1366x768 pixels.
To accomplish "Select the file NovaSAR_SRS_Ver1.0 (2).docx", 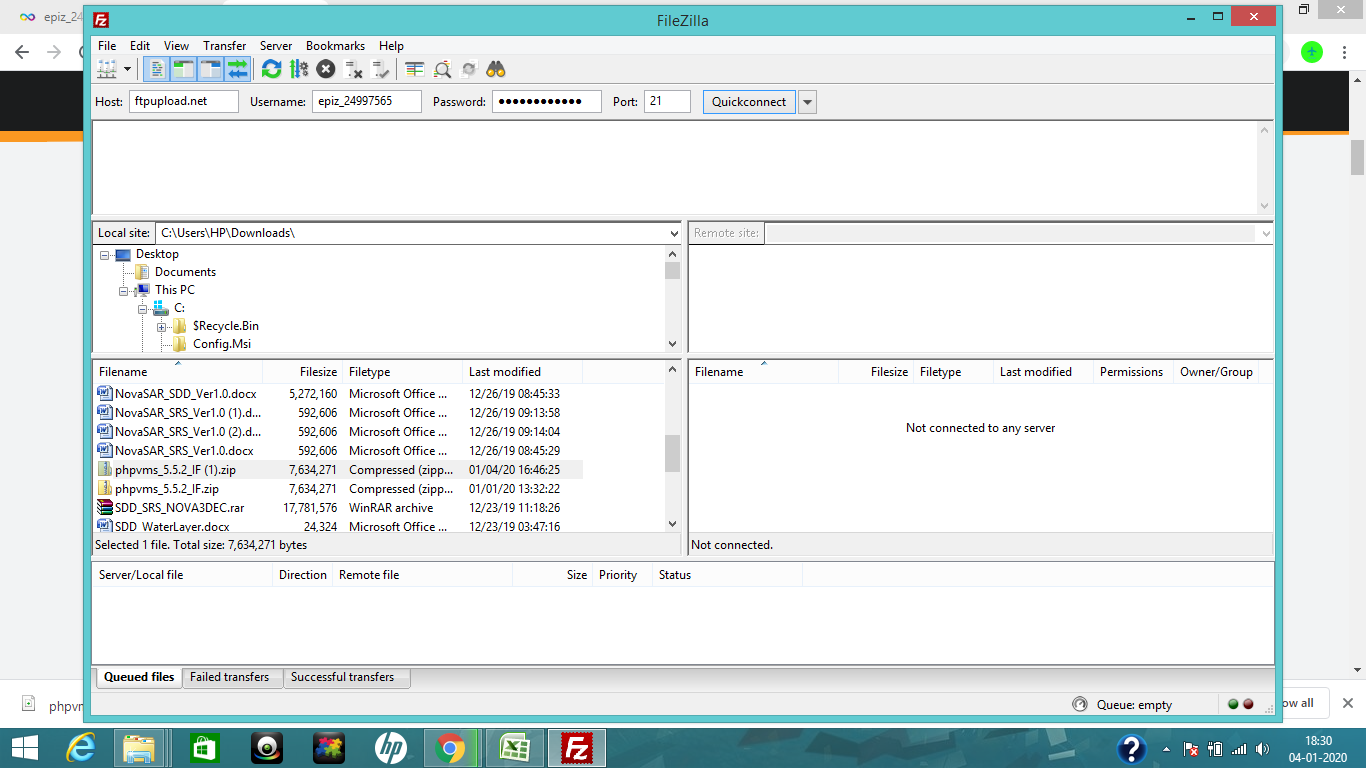I will pos(338,432).
